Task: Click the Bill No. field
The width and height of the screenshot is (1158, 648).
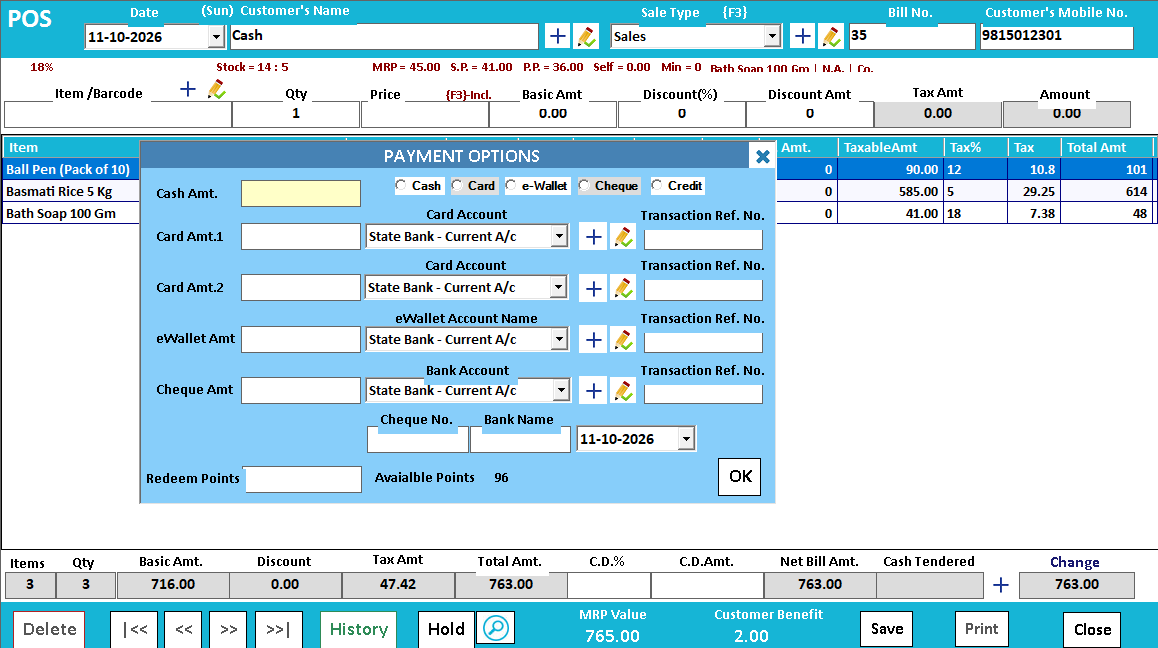Action: tap(912, 36)
